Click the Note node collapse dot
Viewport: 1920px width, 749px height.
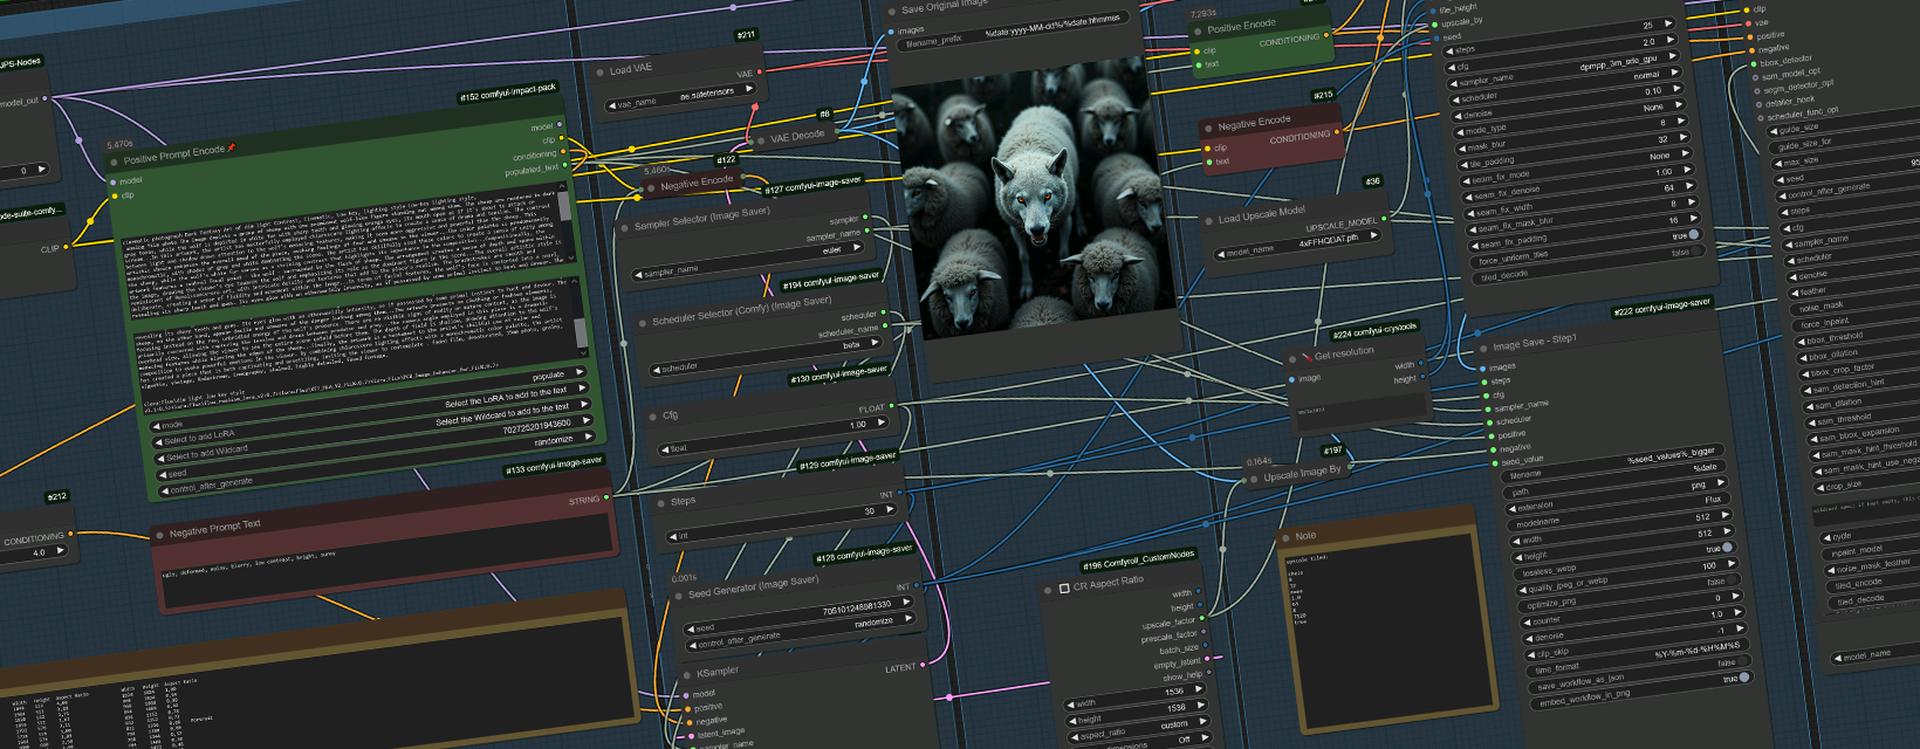tap(1285, 538)
